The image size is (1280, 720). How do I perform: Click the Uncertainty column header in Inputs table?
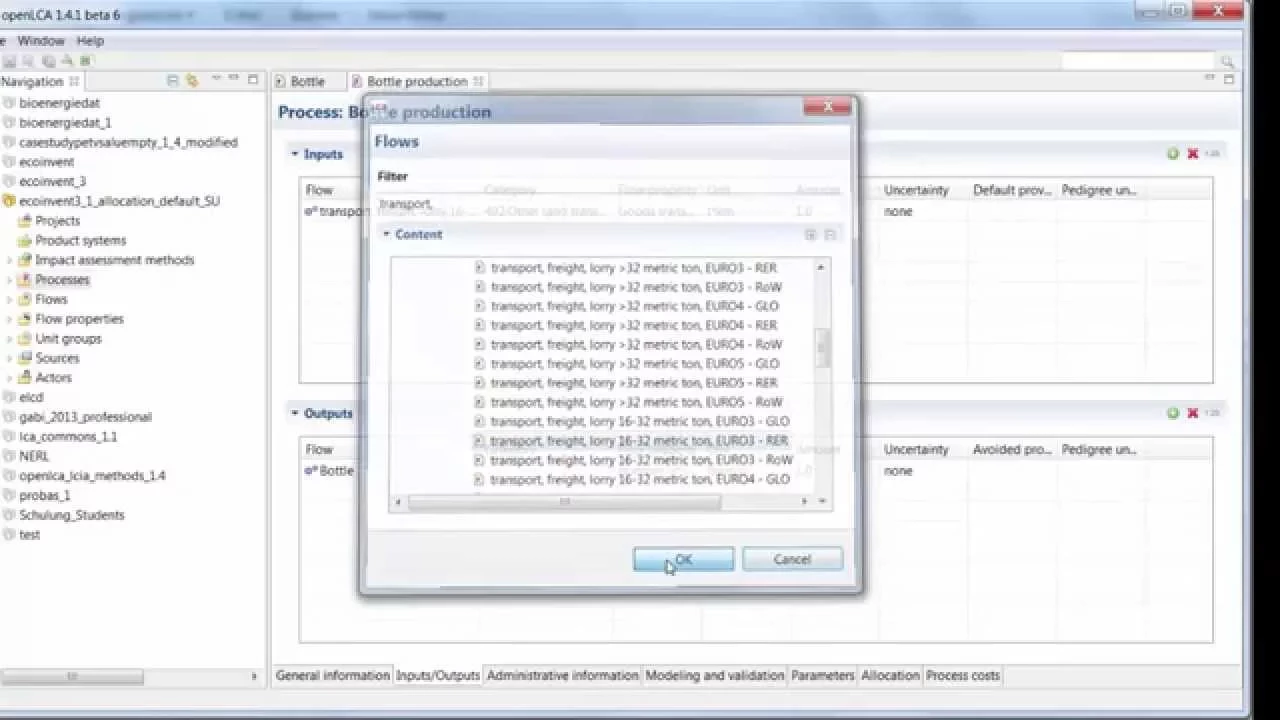(916, 190)
